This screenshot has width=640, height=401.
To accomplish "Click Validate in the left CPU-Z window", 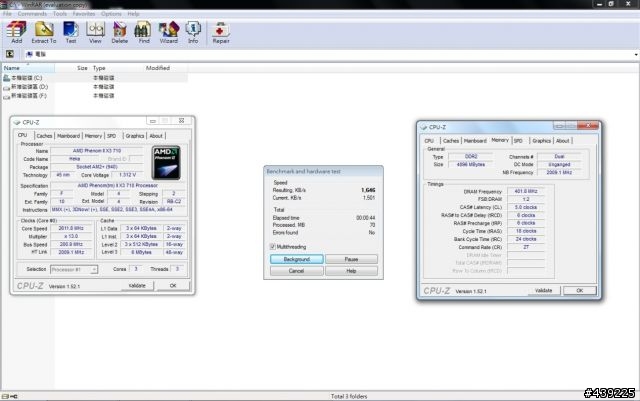I will click(137, 286).
